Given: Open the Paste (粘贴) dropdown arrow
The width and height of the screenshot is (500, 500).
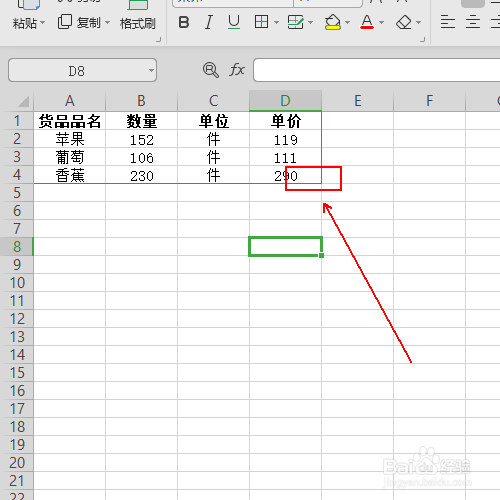Looking at the screenshot, I should click(x=42, y=23).
